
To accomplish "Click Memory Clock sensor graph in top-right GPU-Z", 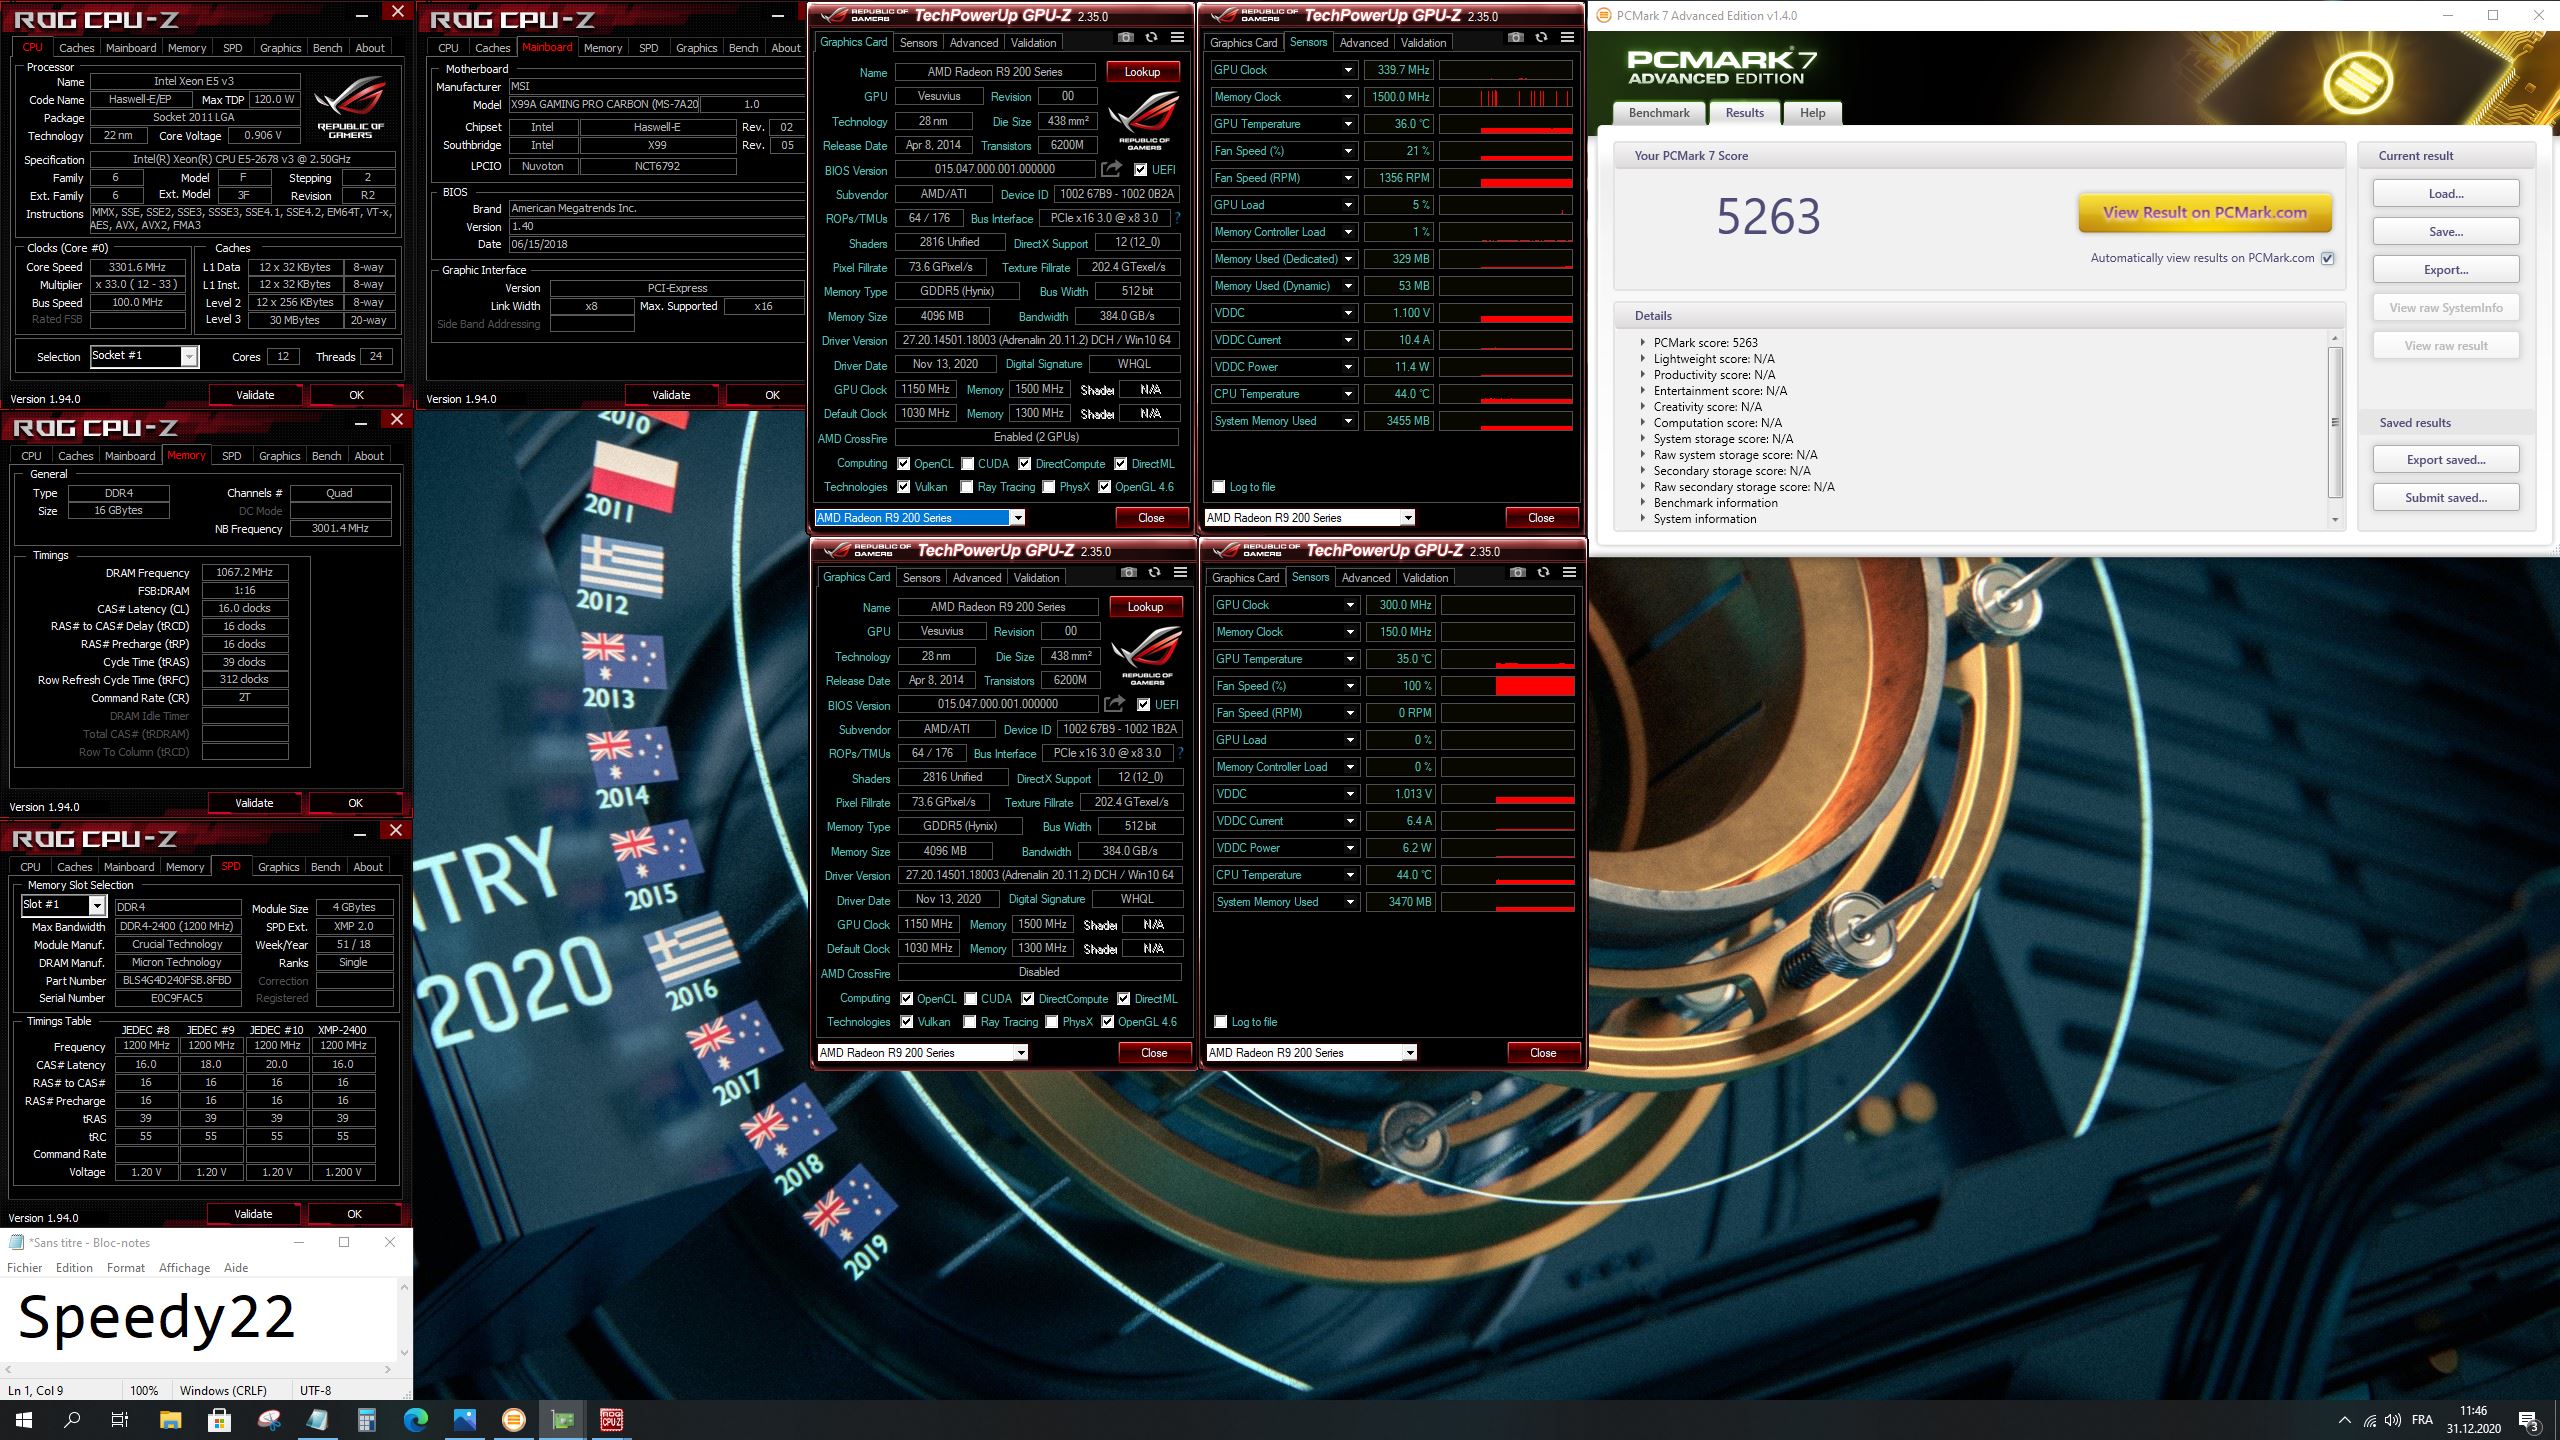I will coord(1506,97).
